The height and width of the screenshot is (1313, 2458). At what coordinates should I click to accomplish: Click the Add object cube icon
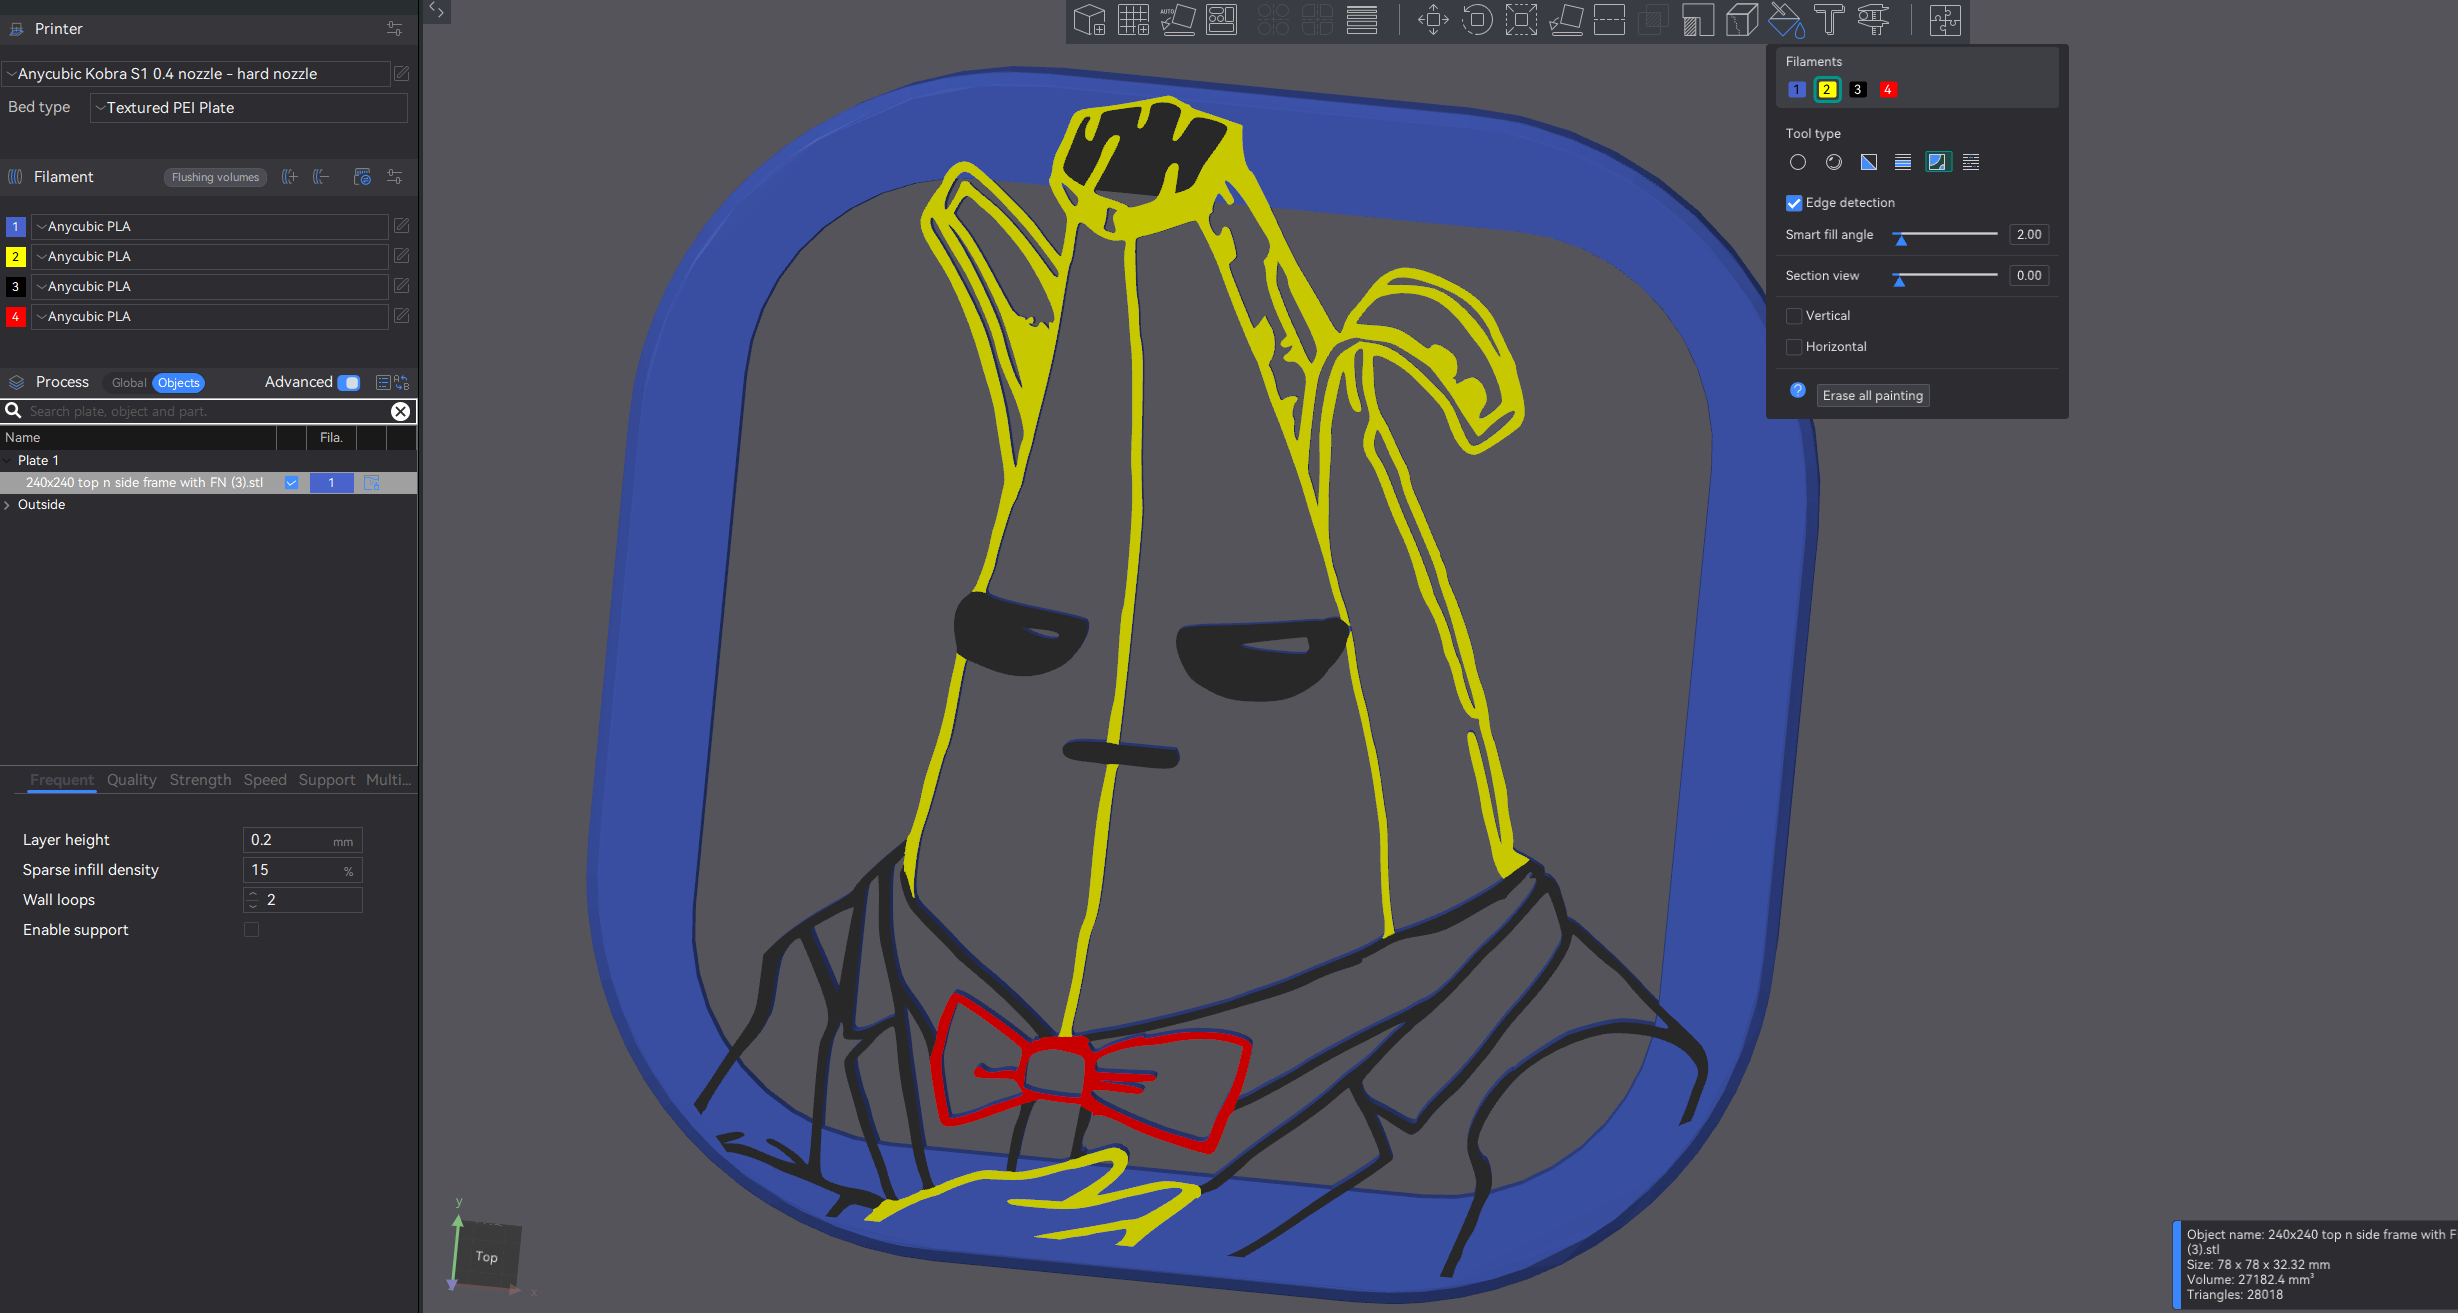coord(1089,20)
